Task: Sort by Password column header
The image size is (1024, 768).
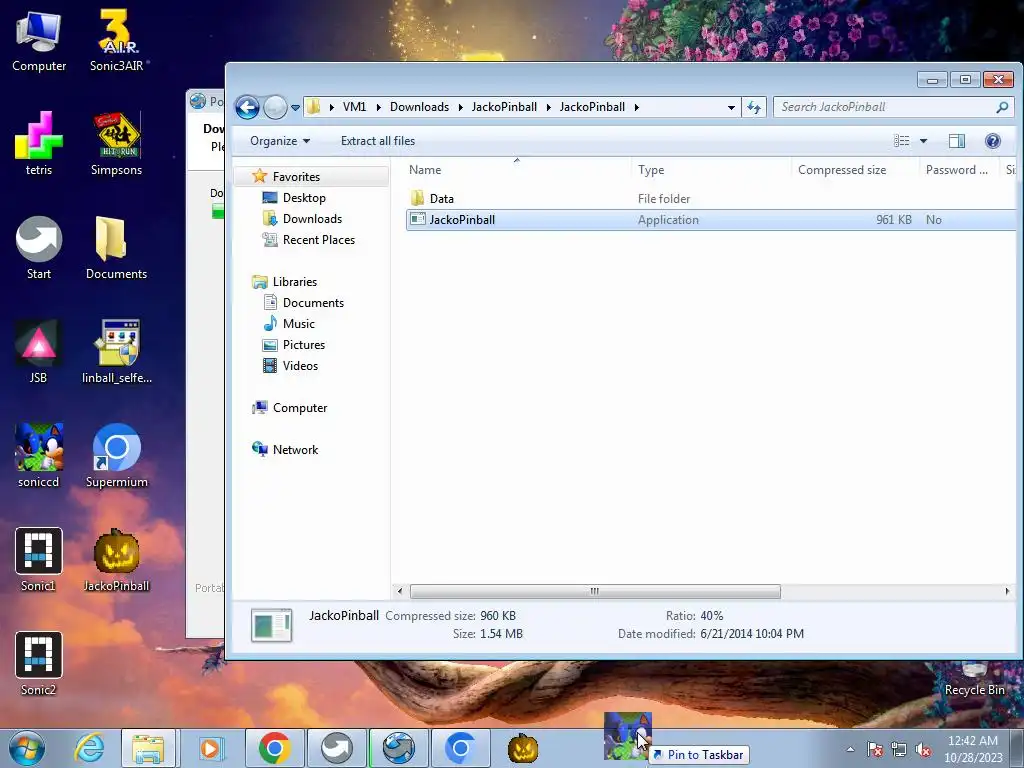Action: pyautogui.click(x=957, y=170)
